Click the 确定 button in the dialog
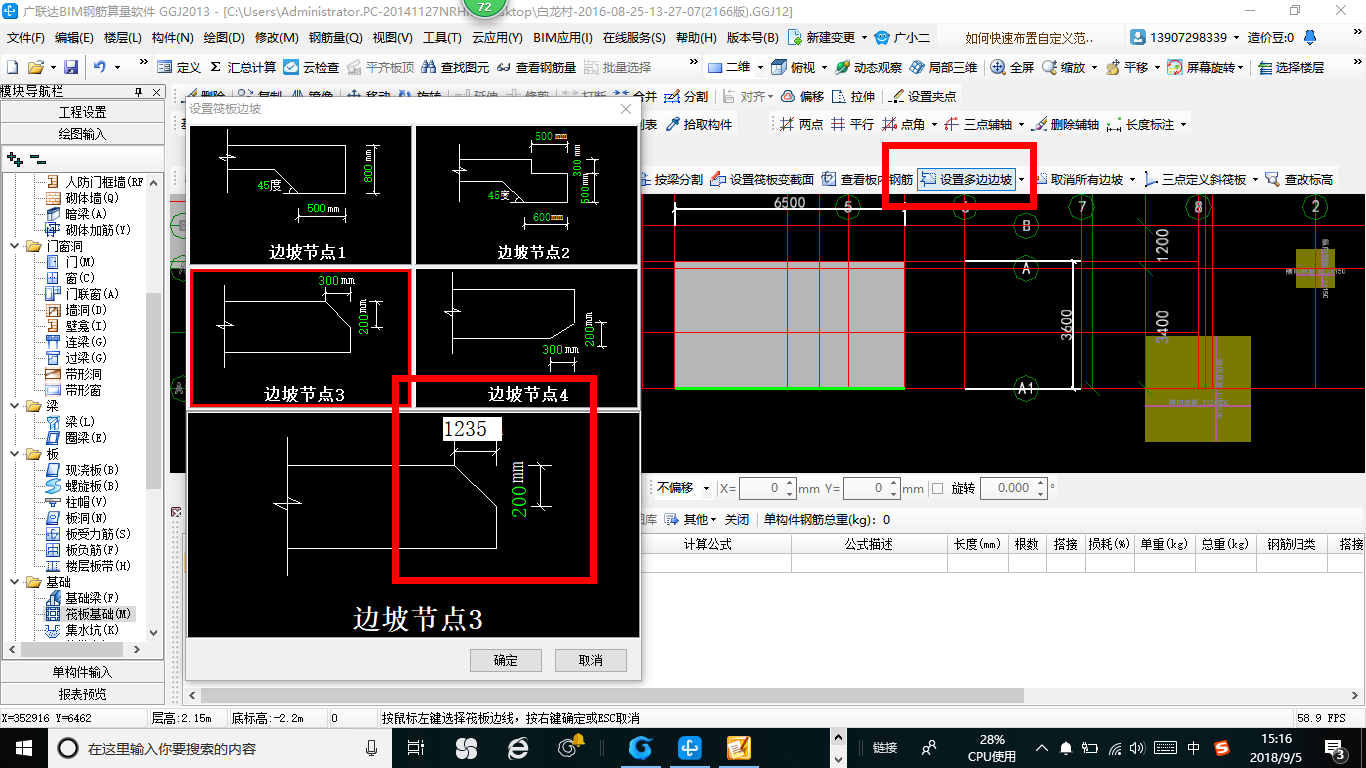This screenshot has height=768, width=1366. 506,660
